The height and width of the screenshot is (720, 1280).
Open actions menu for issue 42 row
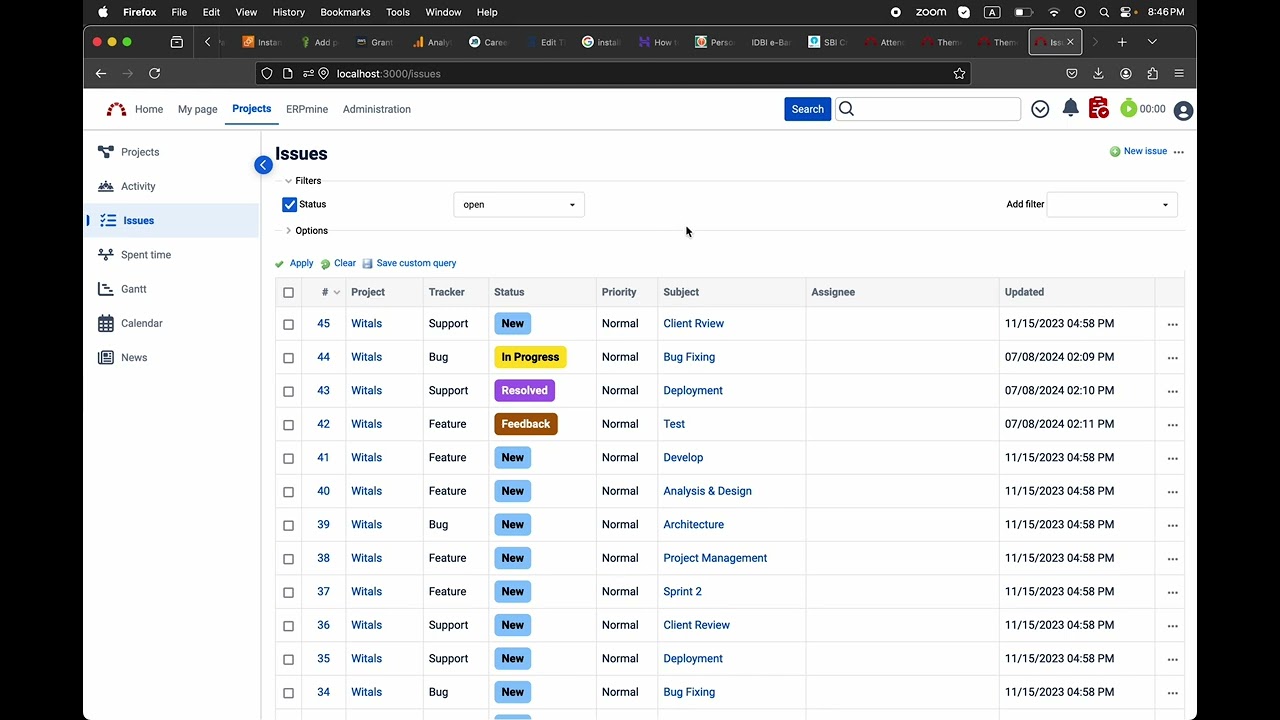1172,425
